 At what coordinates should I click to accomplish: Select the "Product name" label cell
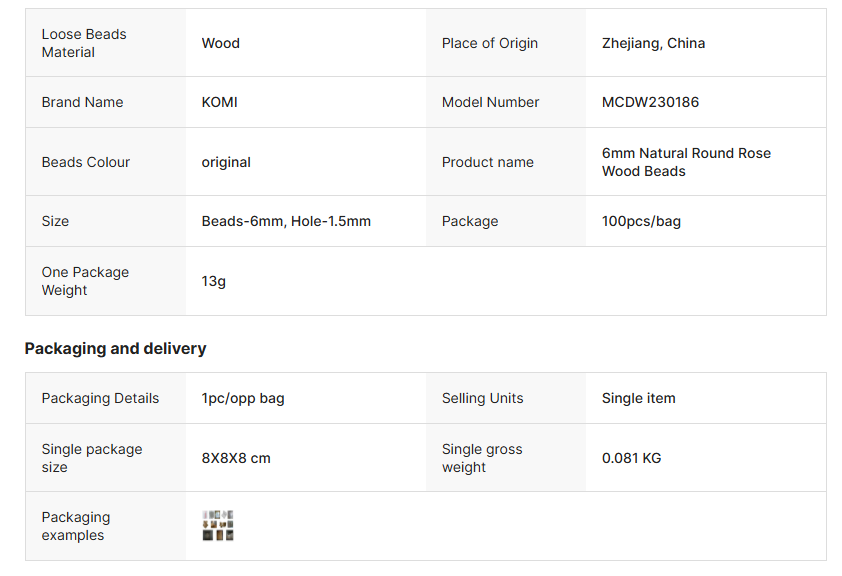click(x=488, y=162)
